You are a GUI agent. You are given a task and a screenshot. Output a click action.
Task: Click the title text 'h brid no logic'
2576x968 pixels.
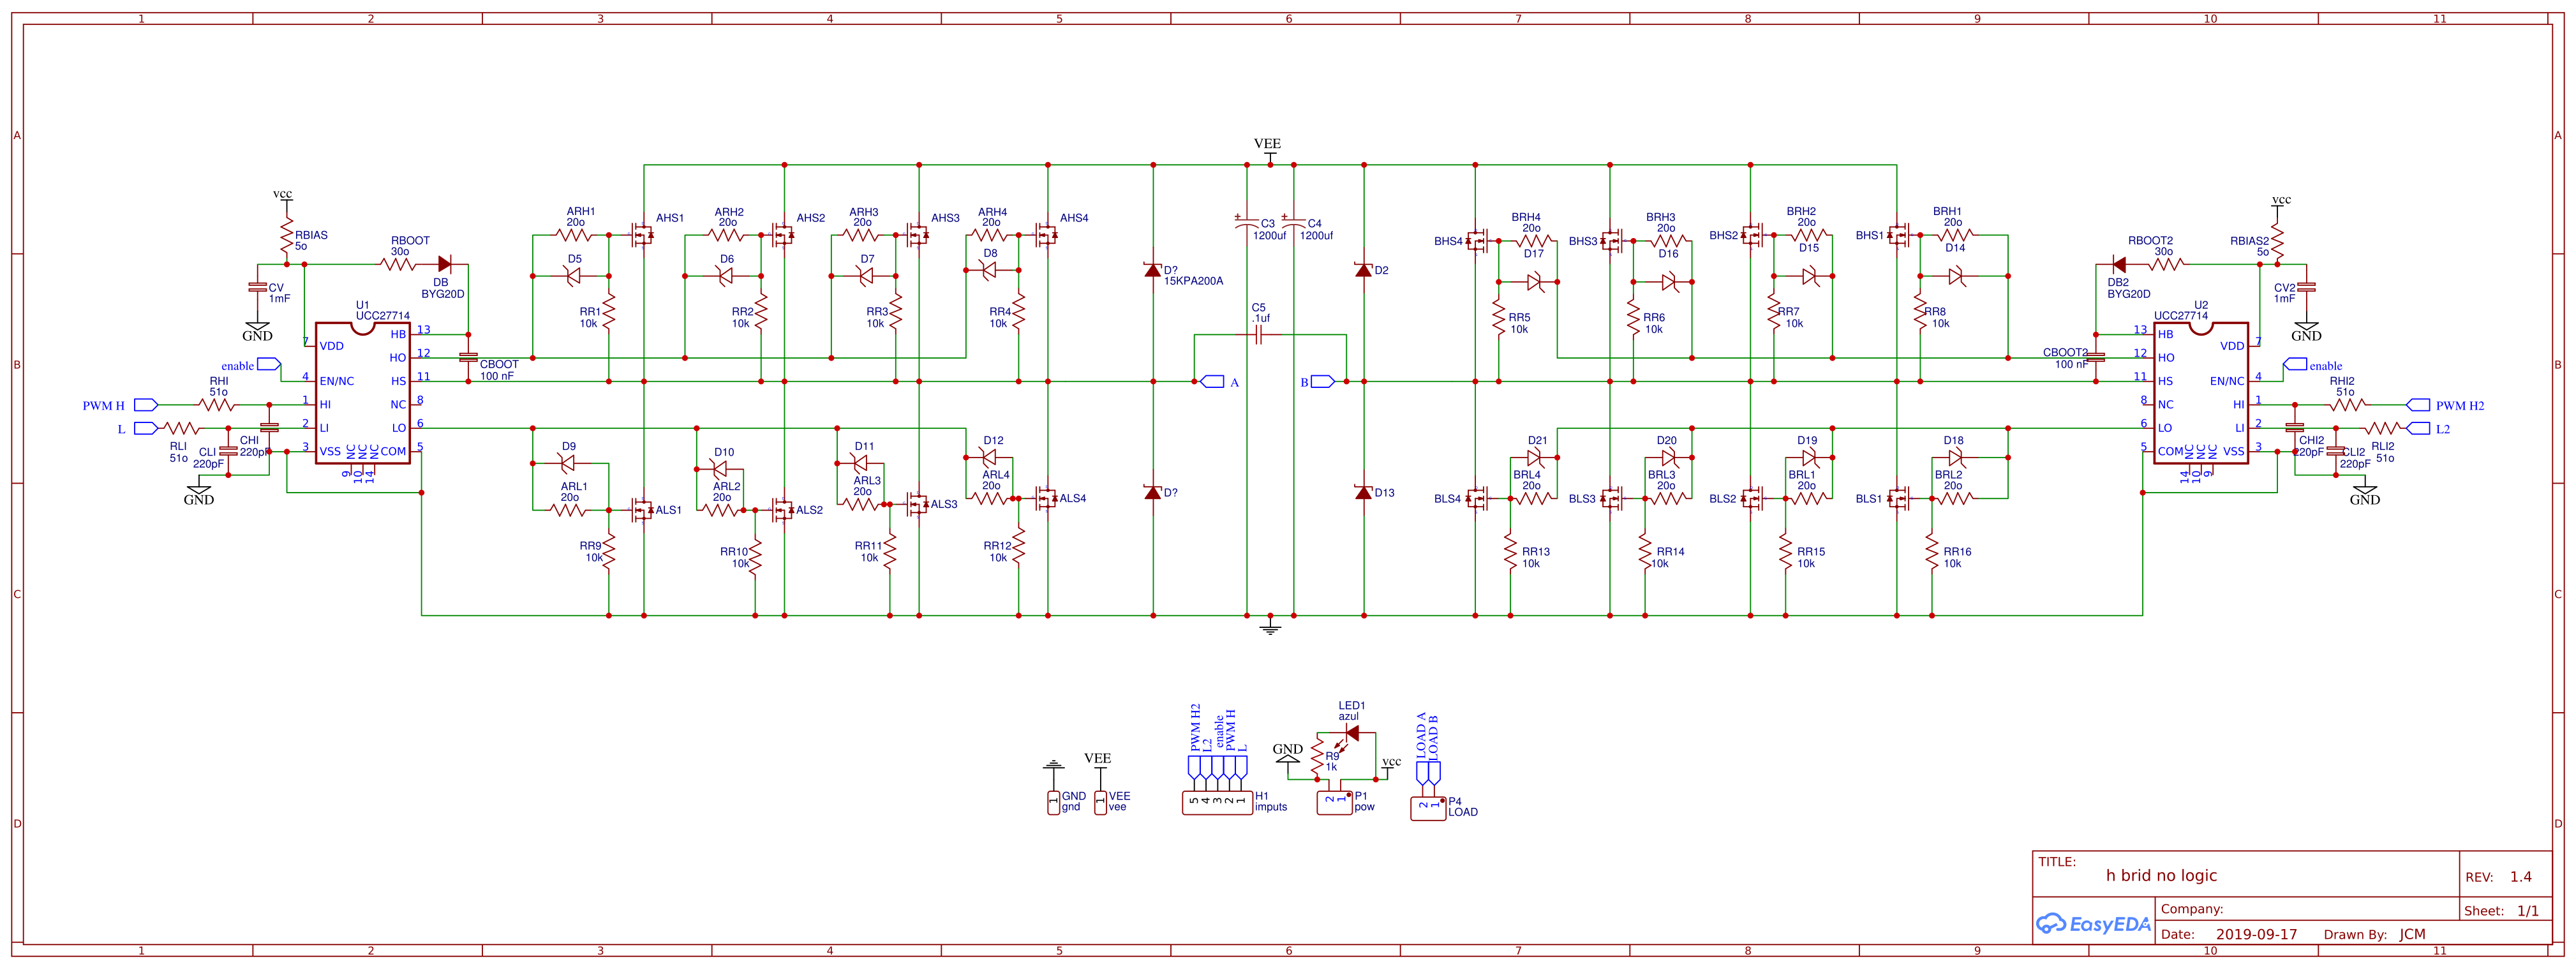[x=2161, y=875]
